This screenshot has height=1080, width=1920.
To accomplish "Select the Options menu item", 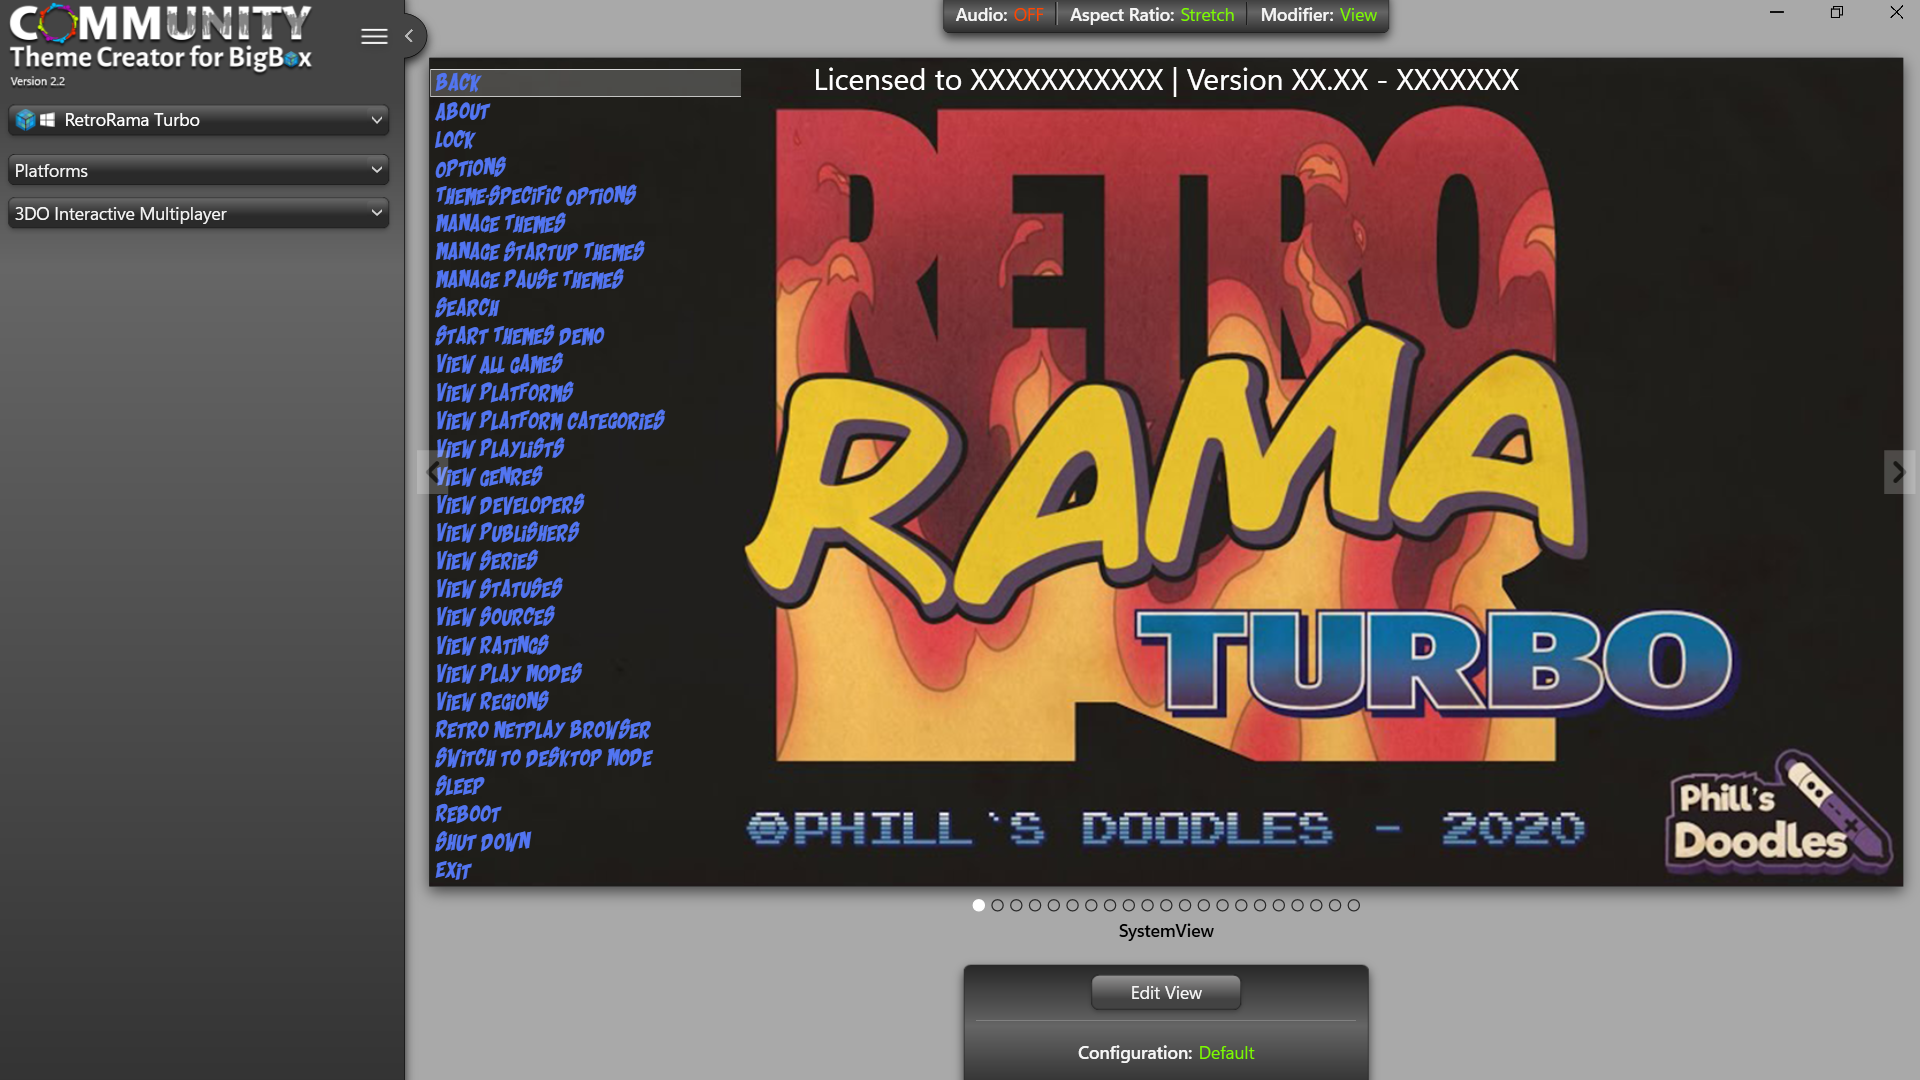I will pos(470,167).
